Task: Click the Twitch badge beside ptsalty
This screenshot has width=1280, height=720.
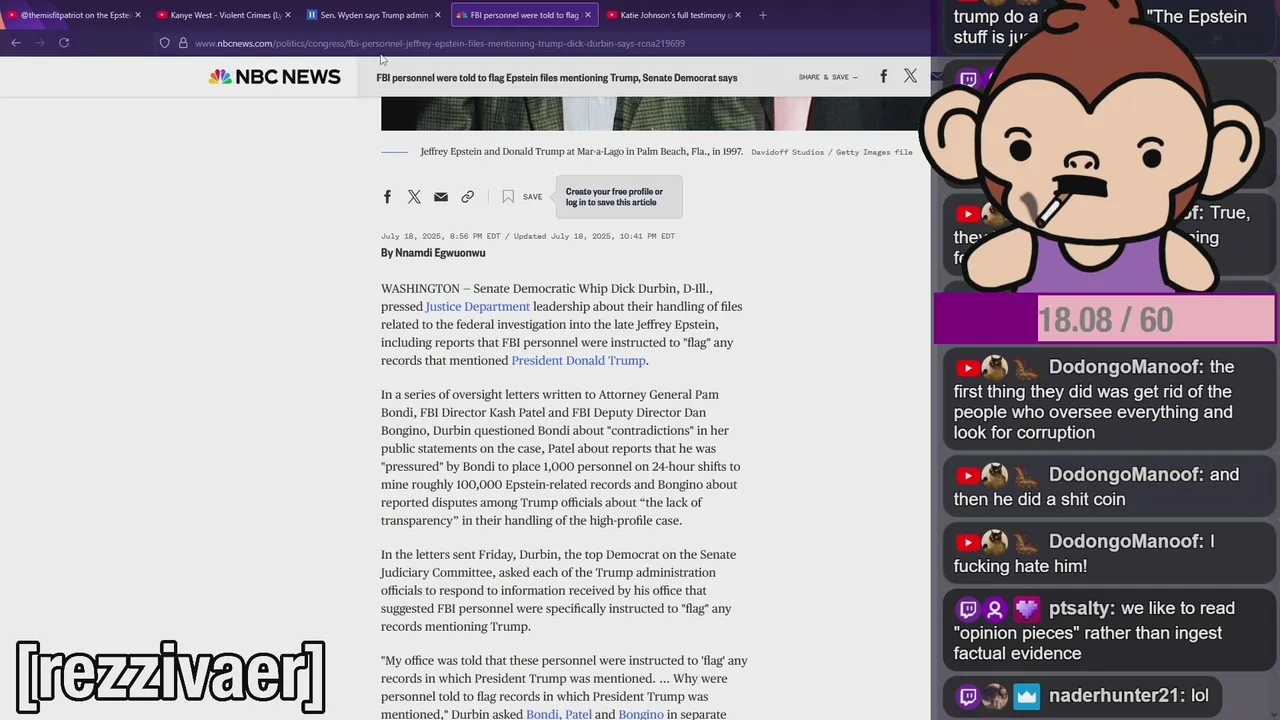Action: tap(968, 609)
